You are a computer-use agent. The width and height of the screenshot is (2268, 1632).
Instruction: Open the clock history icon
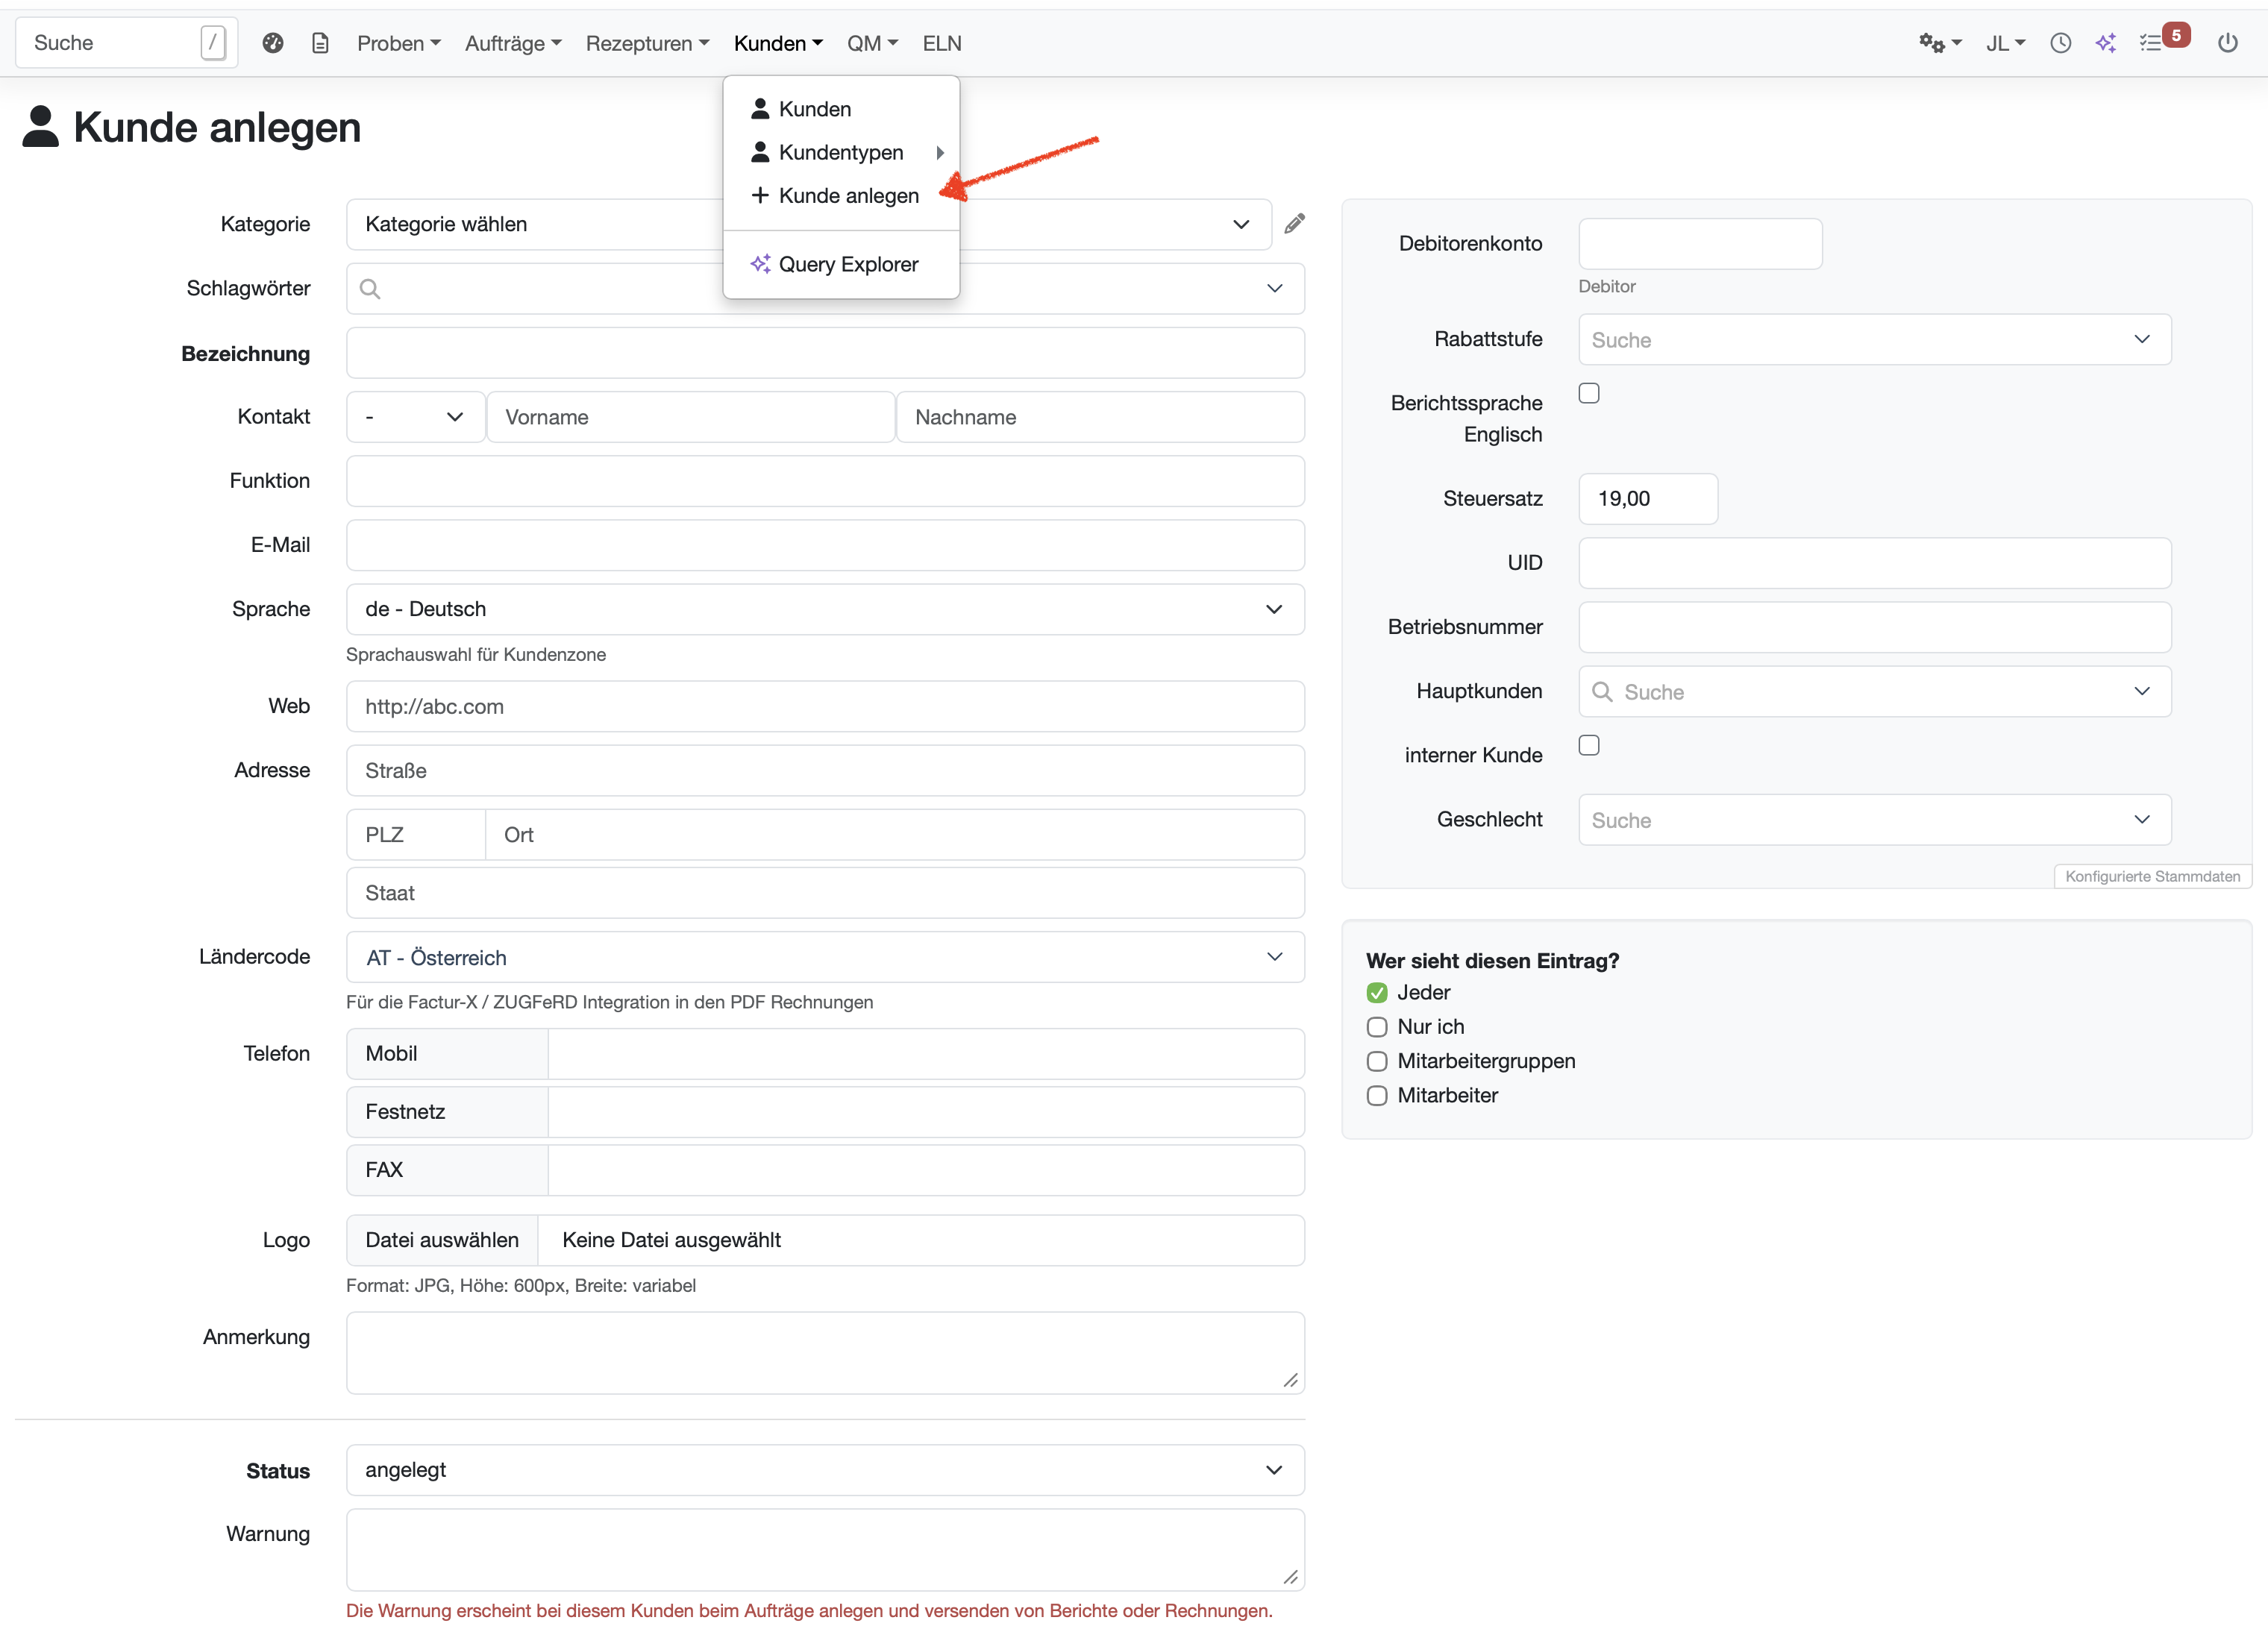(x=2060, y=43)
